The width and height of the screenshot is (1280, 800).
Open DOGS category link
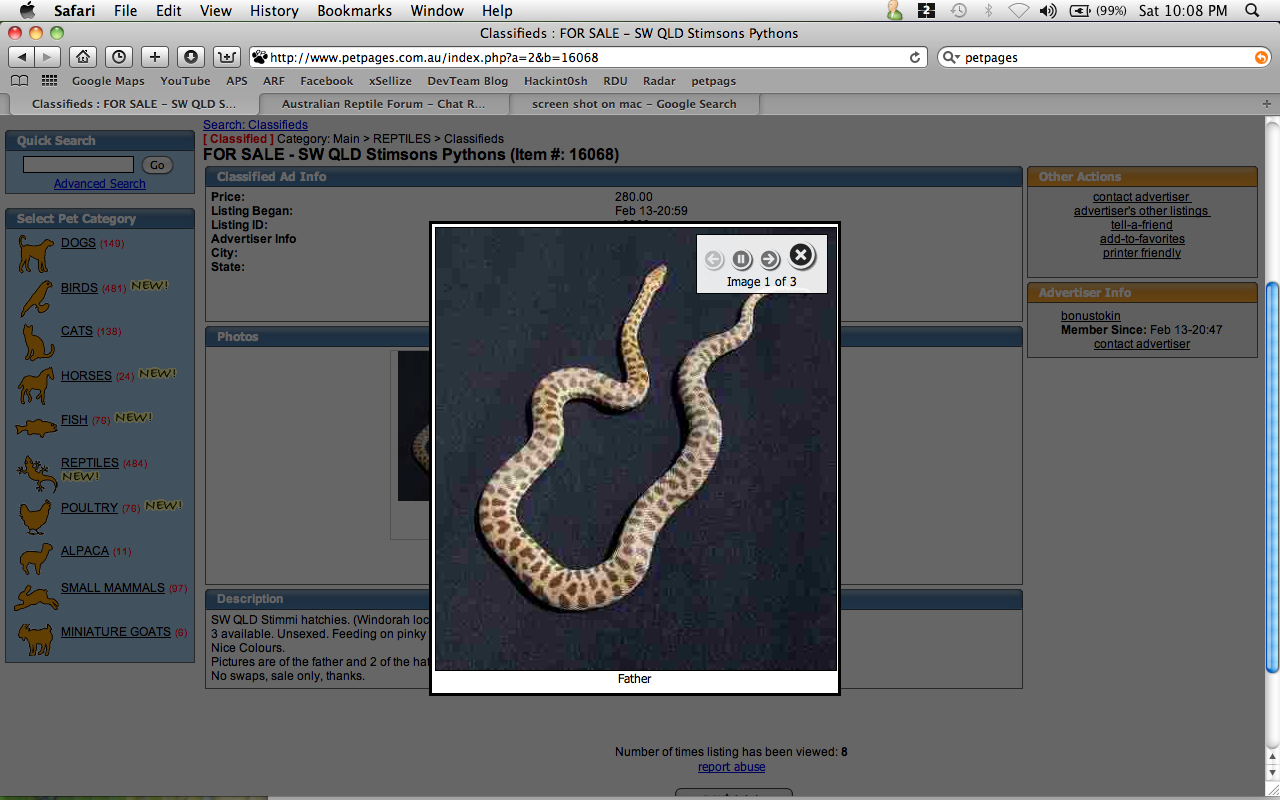click(x=78, y=243)
